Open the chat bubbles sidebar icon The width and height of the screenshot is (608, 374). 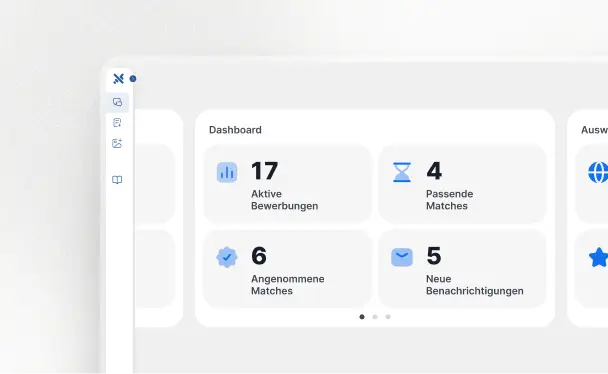[117, 102]
